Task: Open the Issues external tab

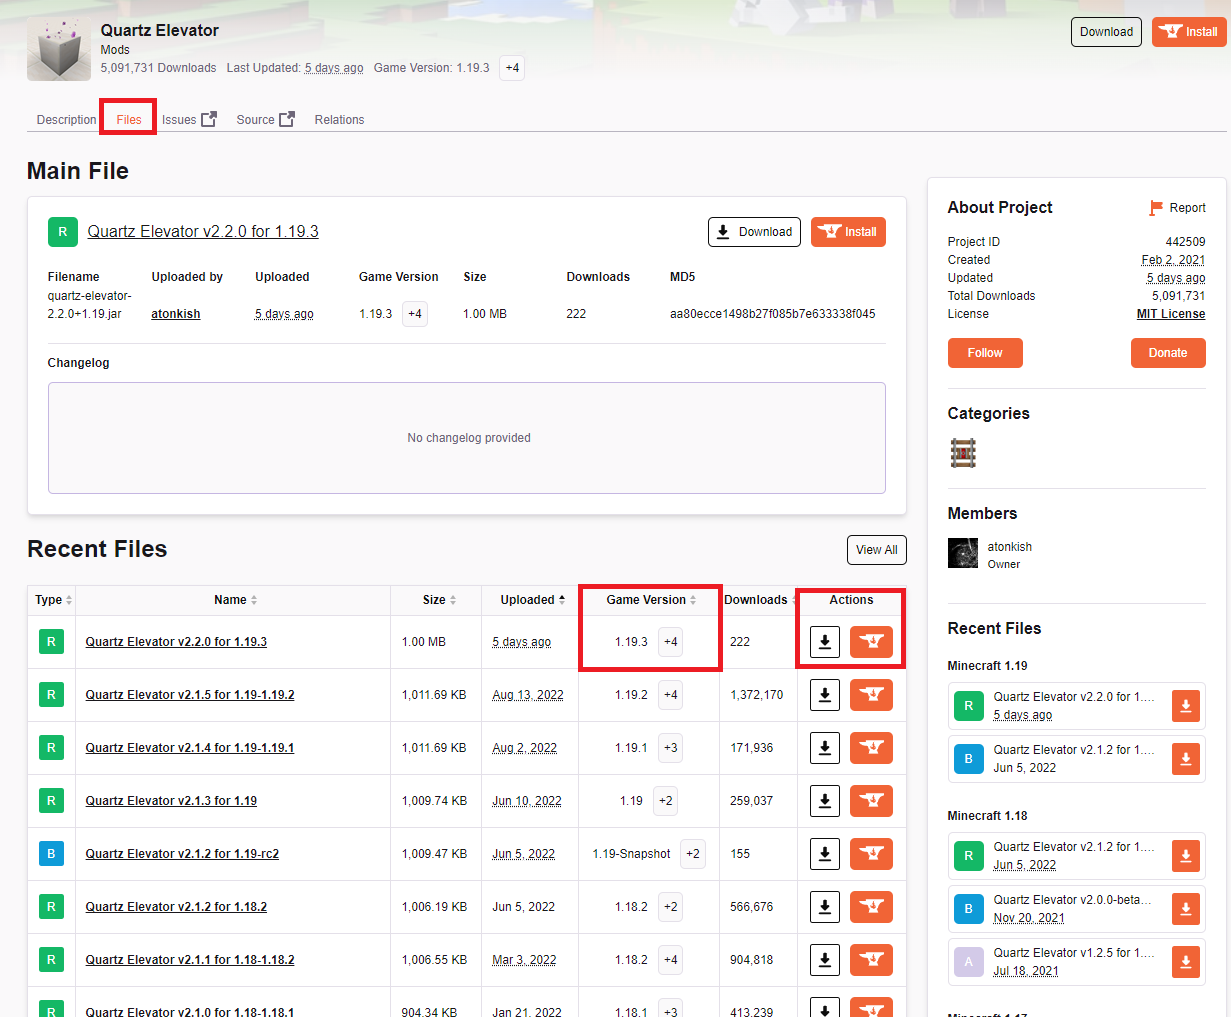Action: point(189,120)
